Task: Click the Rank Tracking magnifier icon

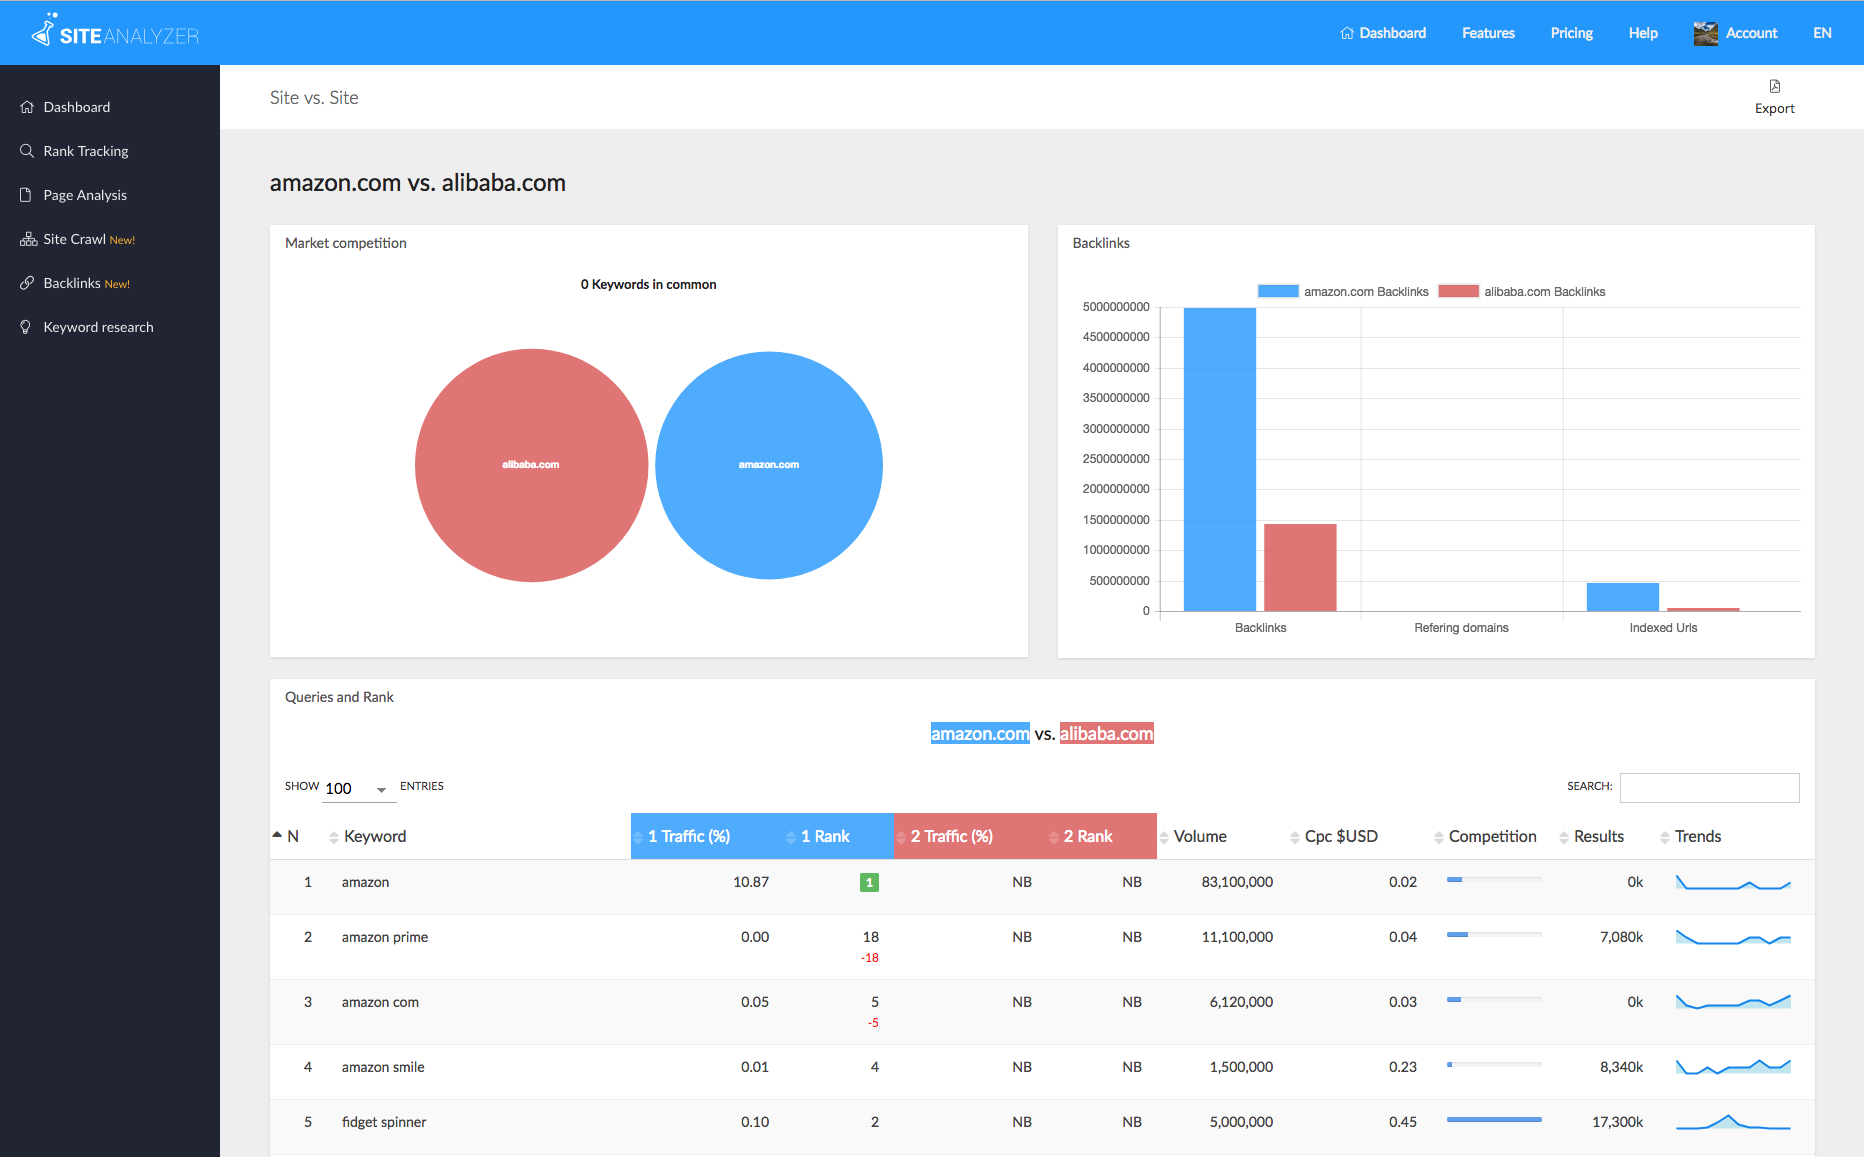Action: (27, 151)
